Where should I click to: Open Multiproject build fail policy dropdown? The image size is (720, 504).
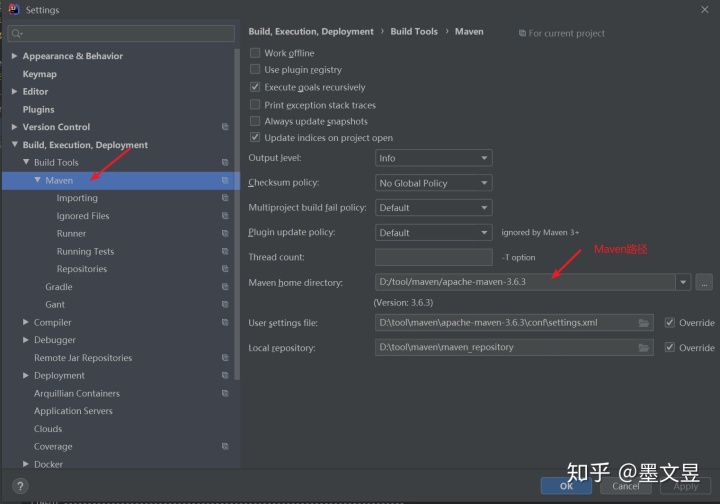[x=433, y=207]
